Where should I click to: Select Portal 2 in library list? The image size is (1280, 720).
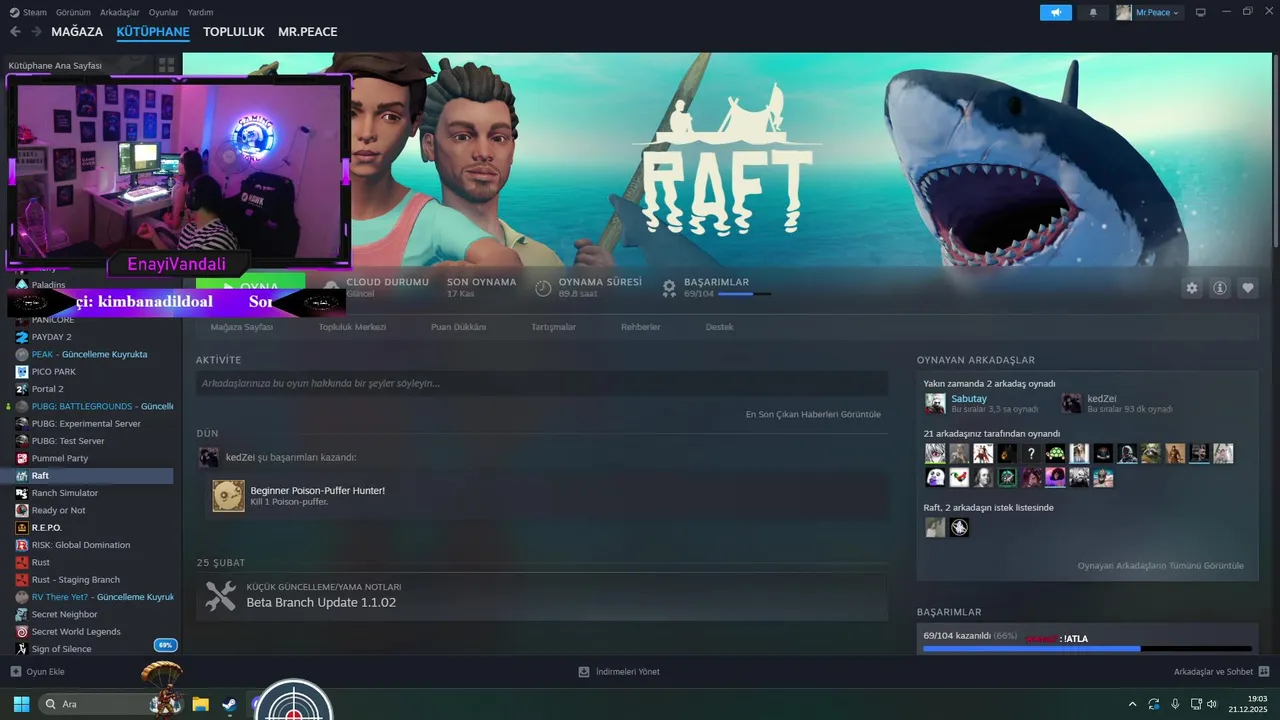47,389
